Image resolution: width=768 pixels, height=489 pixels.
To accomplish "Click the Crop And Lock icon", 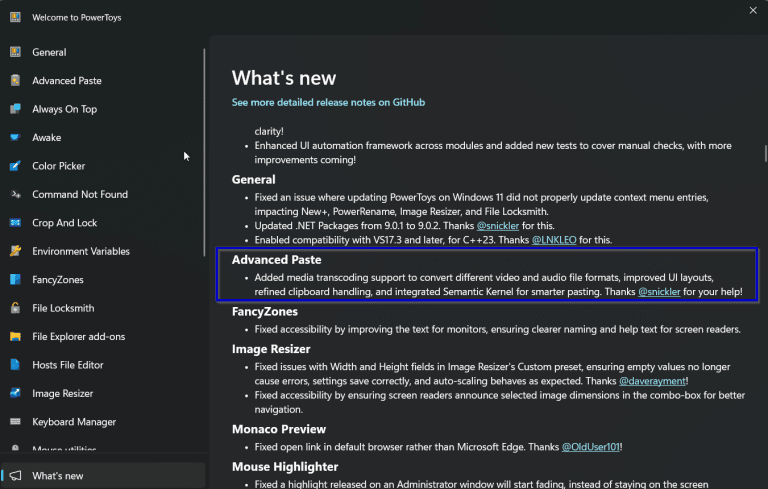I will (15, 222).
